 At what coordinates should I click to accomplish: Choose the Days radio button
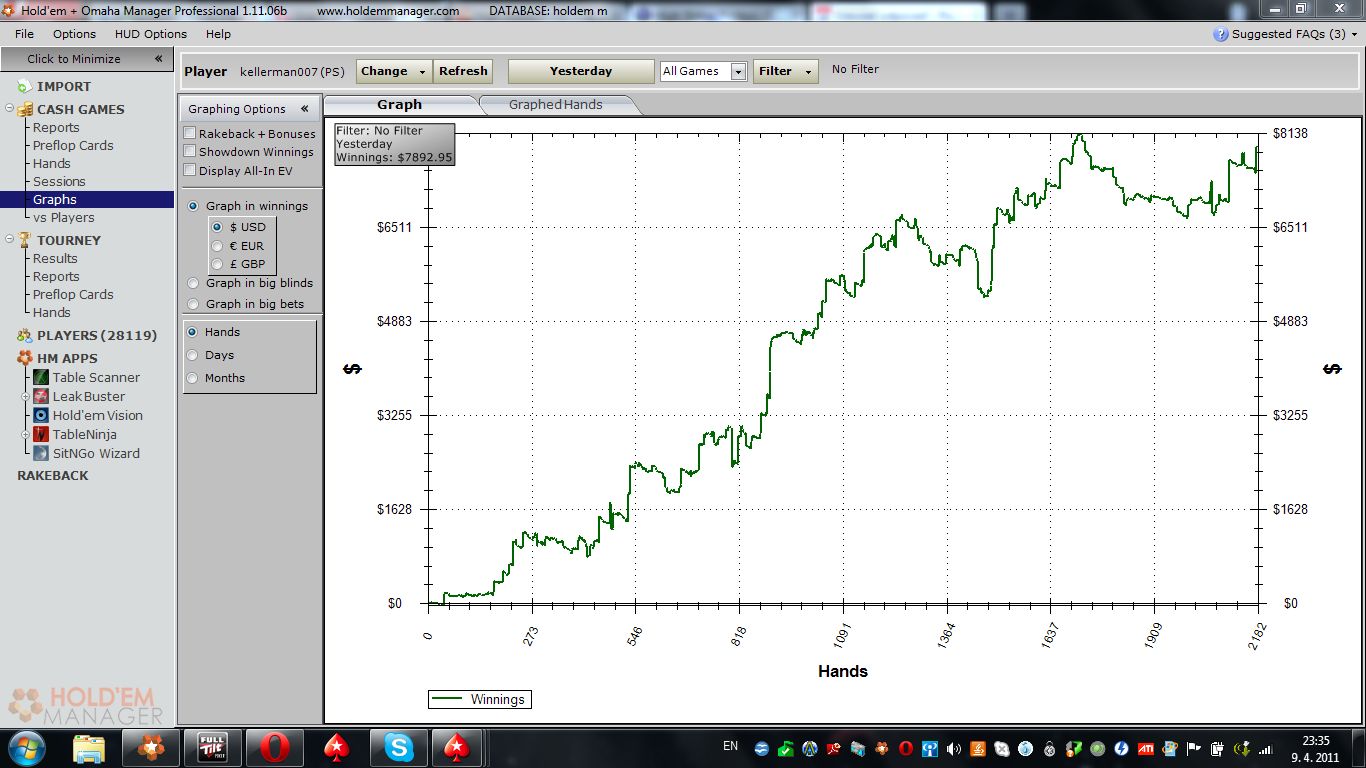193,355
